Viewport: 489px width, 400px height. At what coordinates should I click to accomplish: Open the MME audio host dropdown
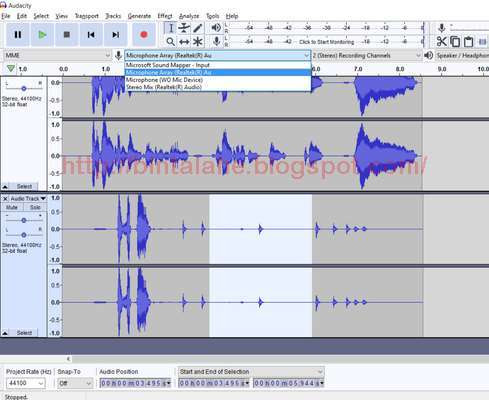(x=57, y=55)
